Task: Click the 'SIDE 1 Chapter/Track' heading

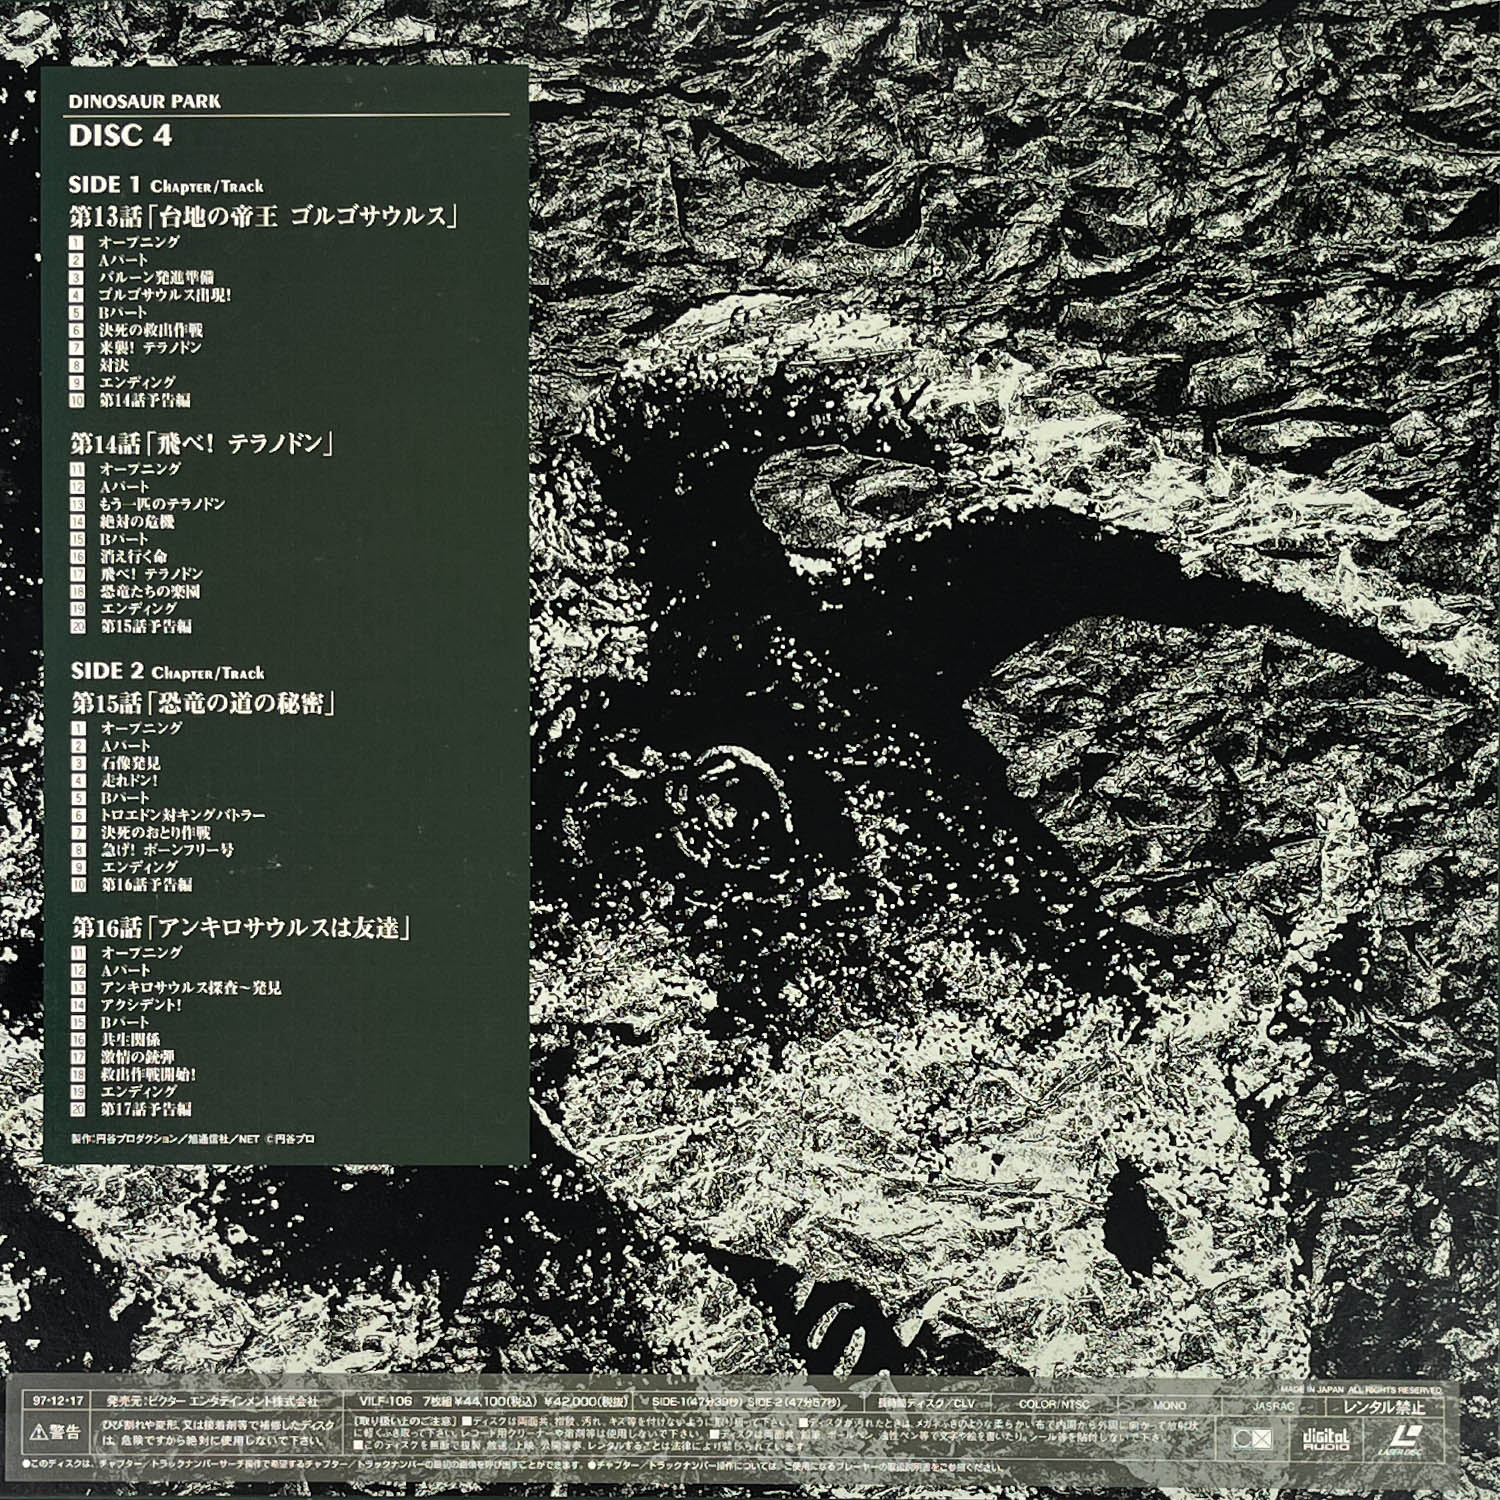Action: pos(166,185)
